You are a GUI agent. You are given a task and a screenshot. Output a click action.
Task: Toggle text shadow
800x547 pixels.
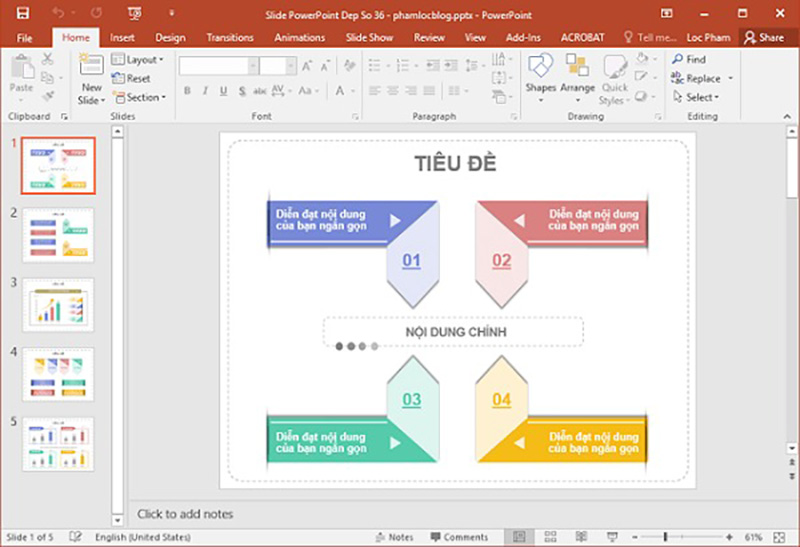tap(242, 91)
